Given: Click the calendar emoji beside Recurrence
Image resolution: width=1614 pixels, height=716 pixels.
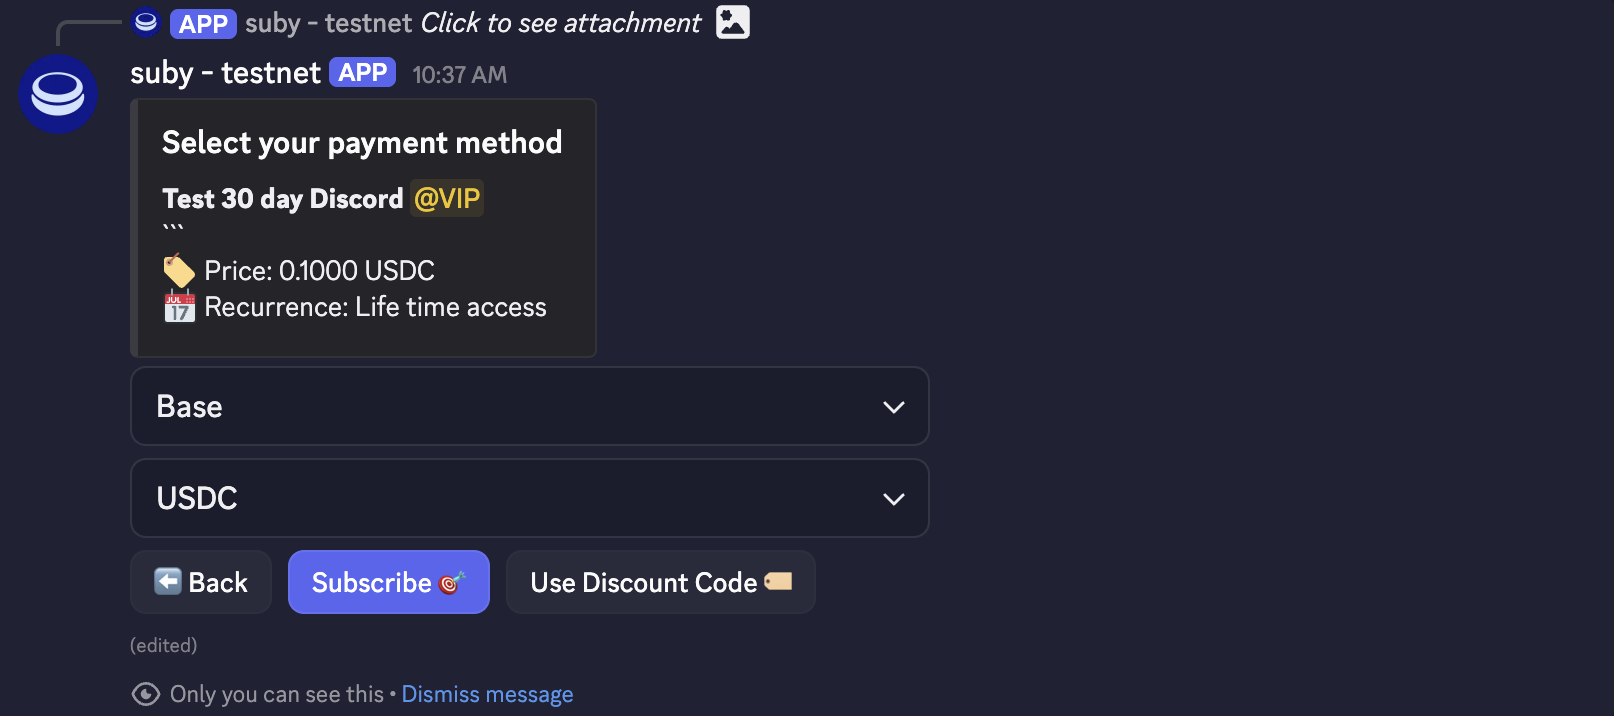Looking at the screenshot, I should click(x=179, y=307).
